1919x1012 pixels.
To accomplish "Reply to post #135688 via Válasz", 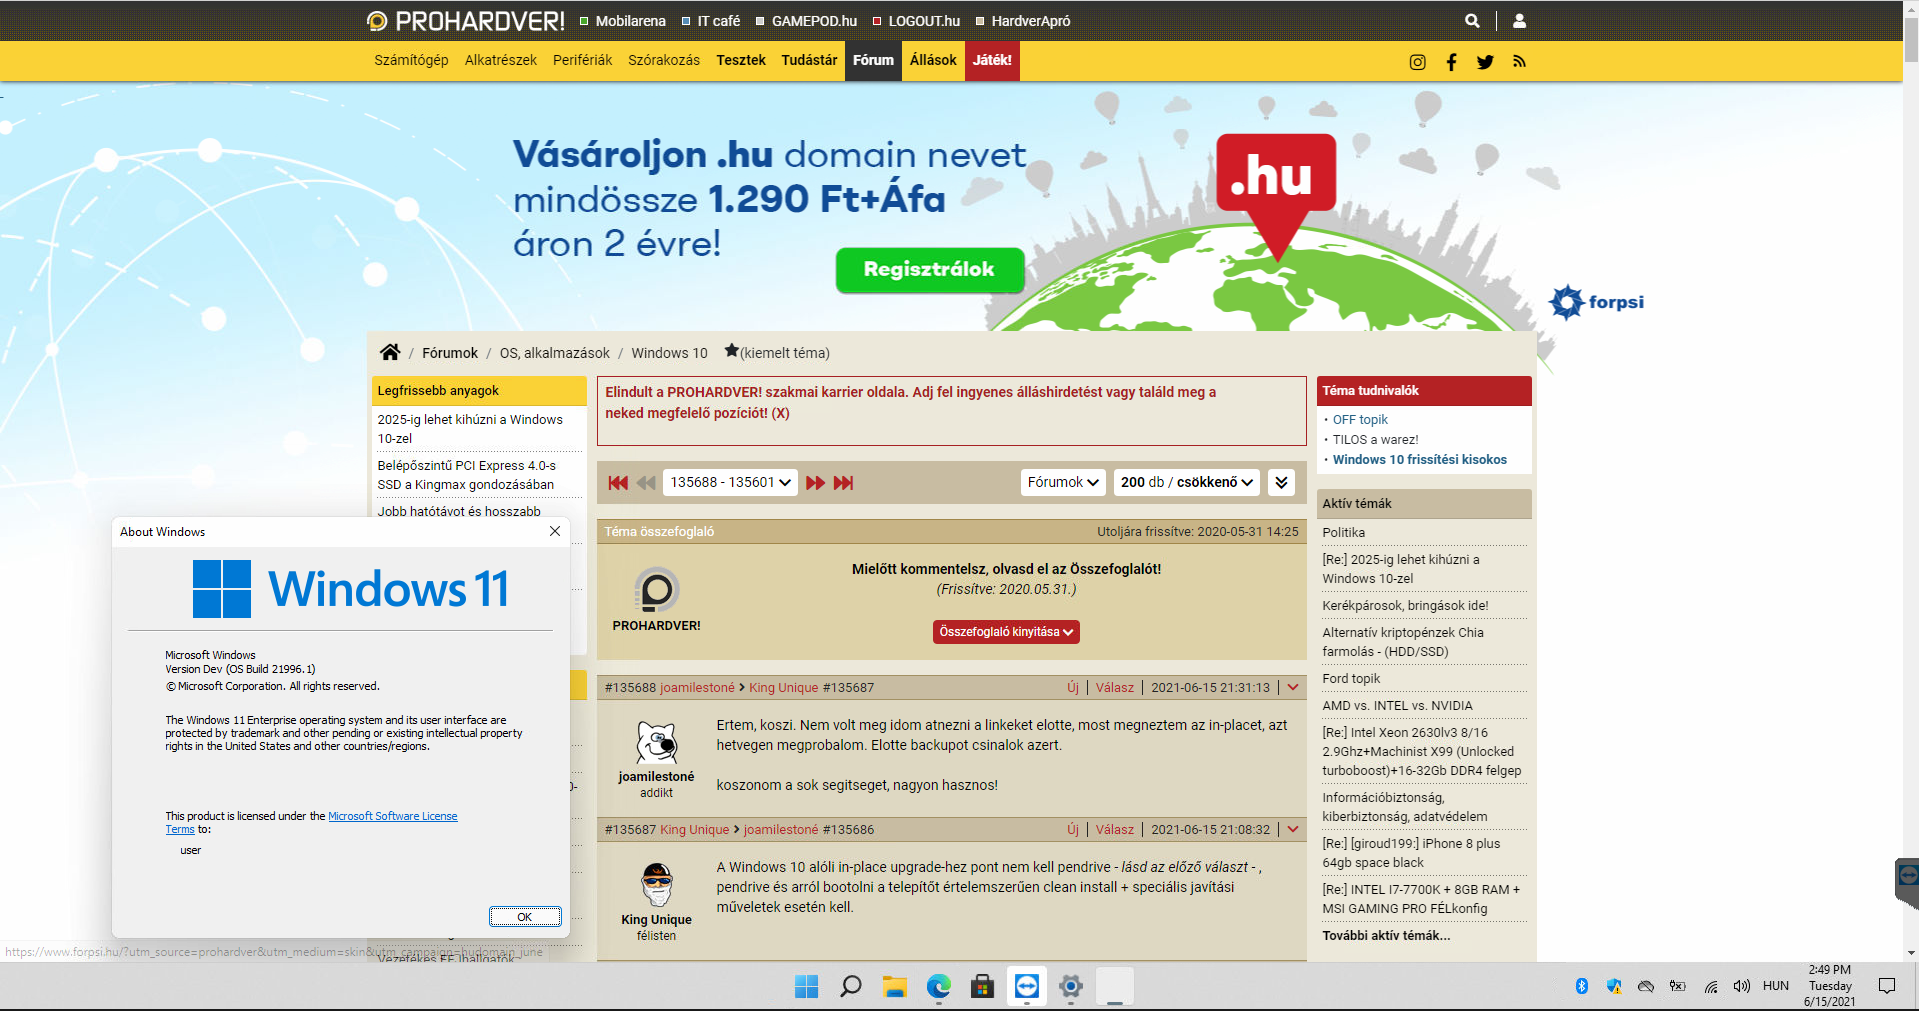I will 1115,687.
